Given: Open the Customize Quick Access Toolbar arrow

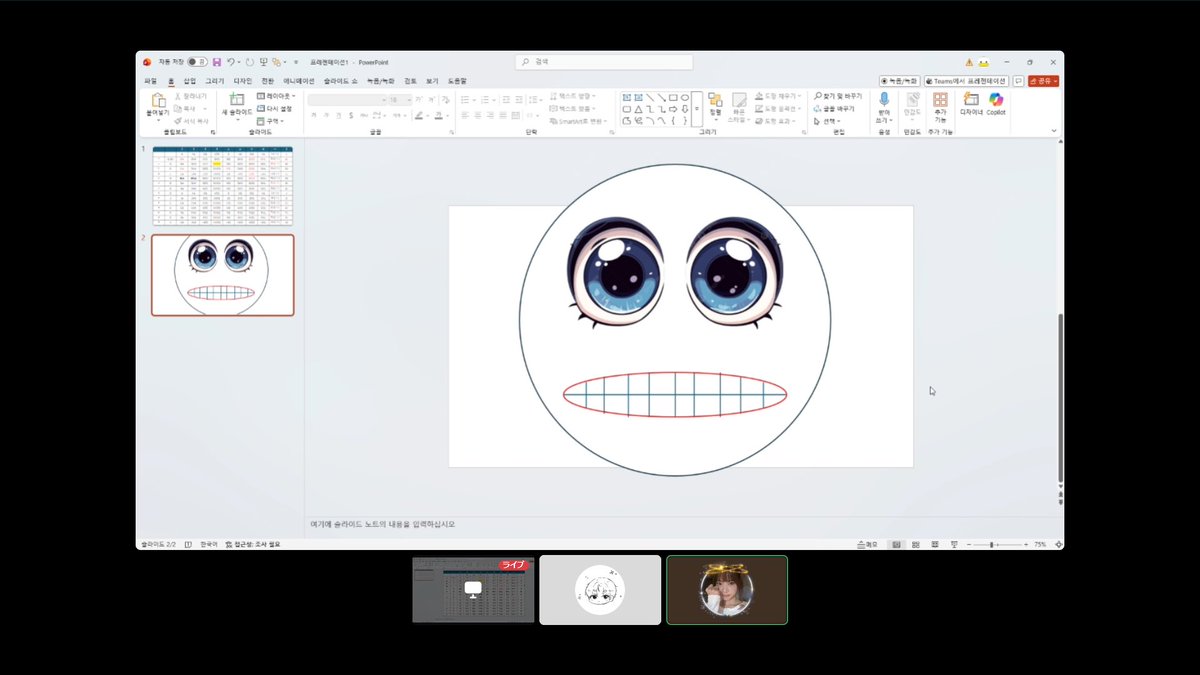Looking at the screenshot, I should coord(296,62).
